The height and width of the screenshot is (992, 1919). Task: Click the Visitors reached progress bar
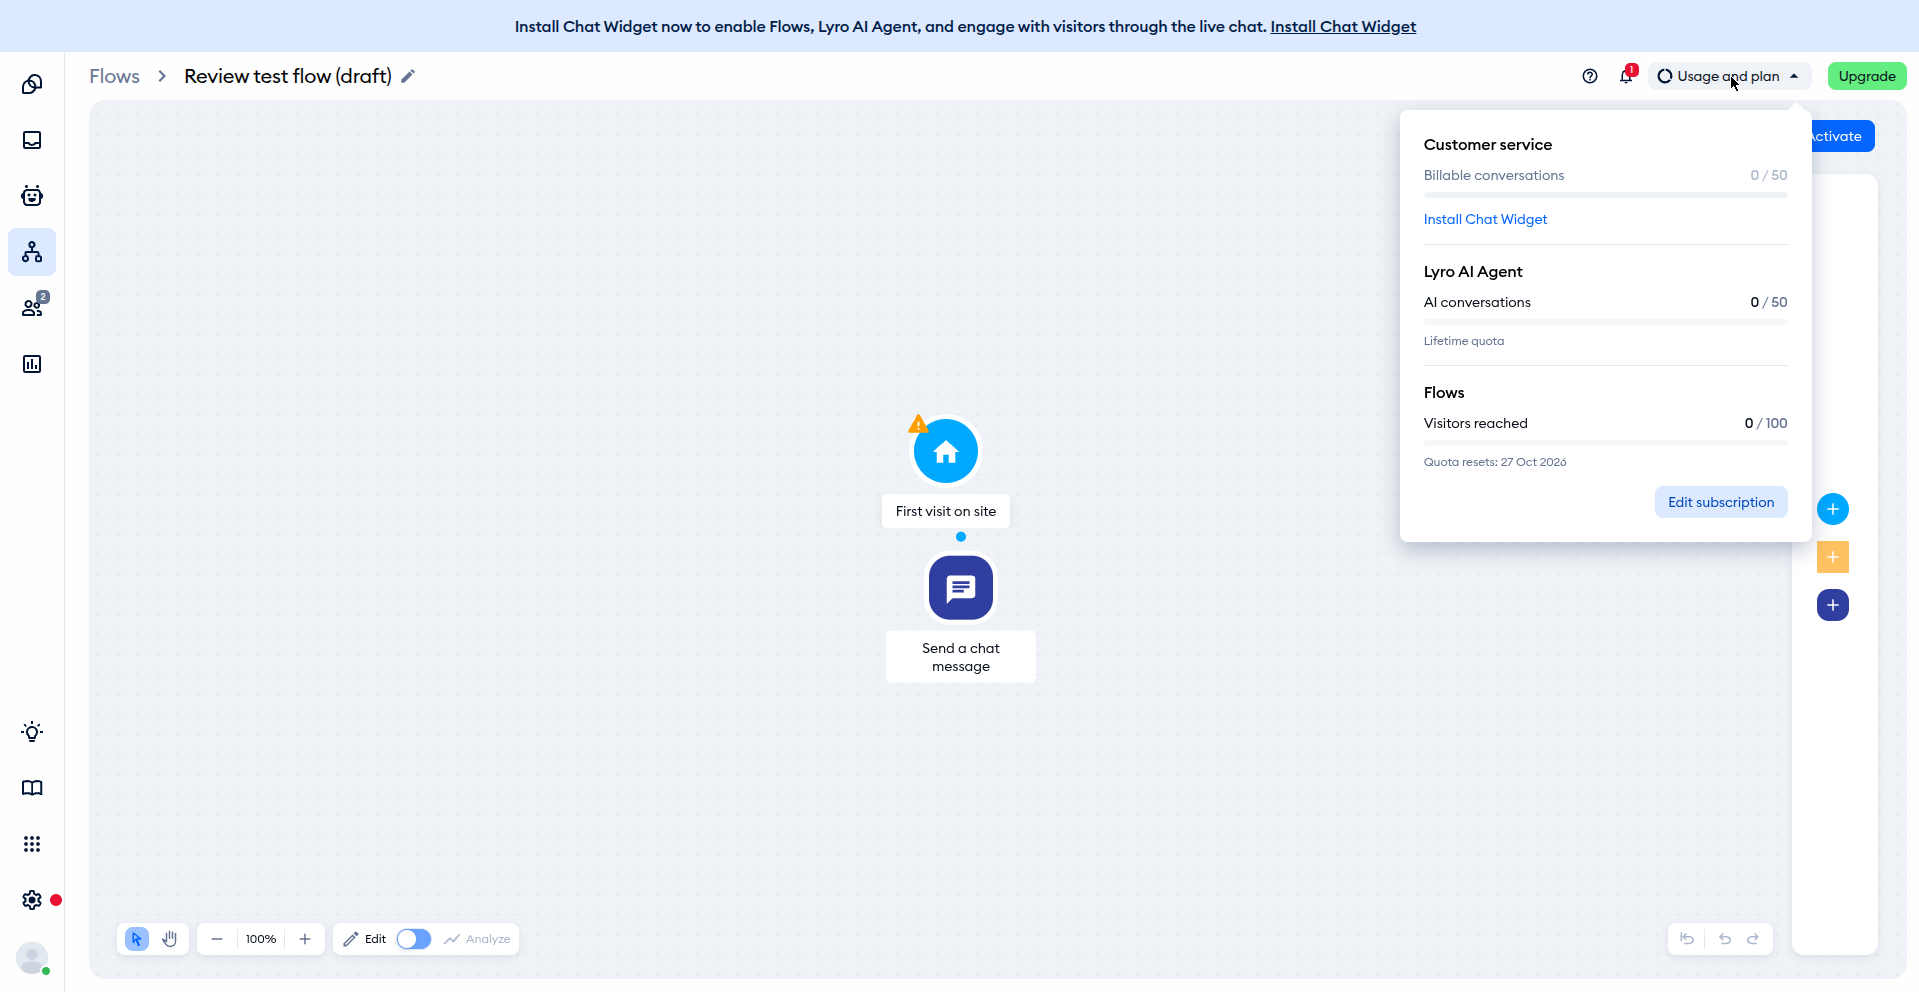pyautogui.click(x=1605, y=442)
